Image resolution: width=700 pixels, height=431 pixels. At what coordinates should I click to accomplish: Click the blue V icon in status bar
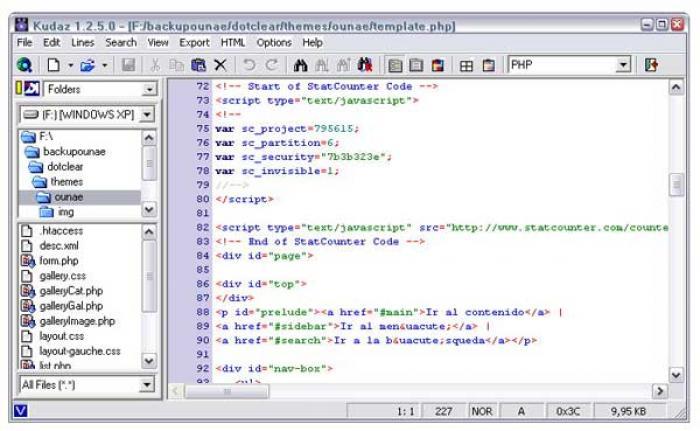pos(21,410)
